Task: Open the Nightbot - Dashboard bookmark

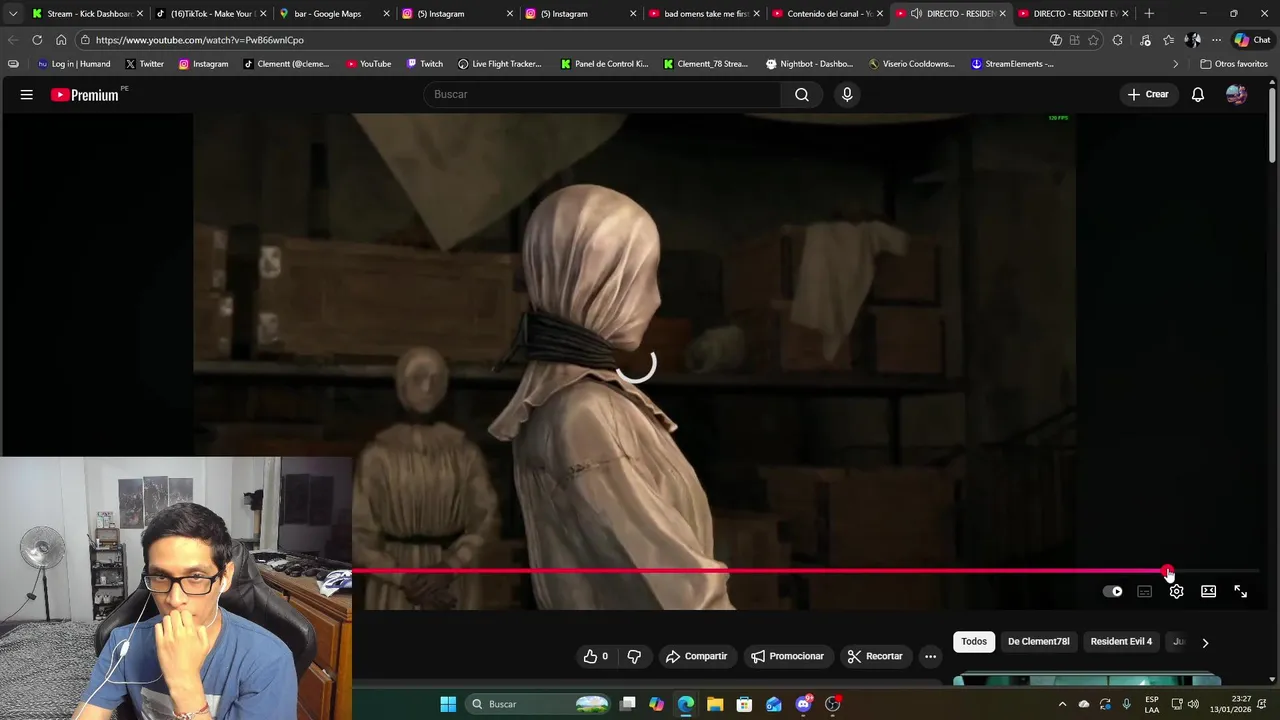Action: point(809,64)
